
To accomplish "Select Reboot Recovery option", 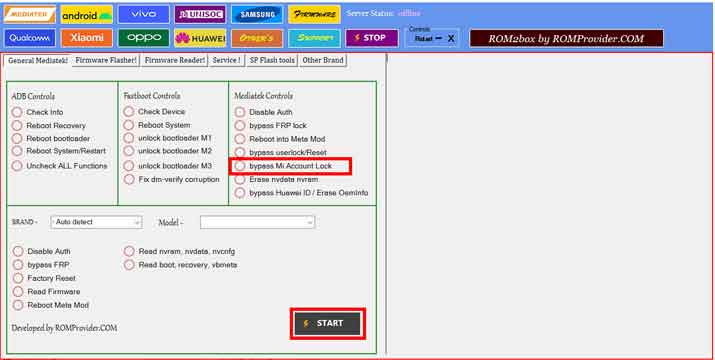I will click(x=49, y=125).
